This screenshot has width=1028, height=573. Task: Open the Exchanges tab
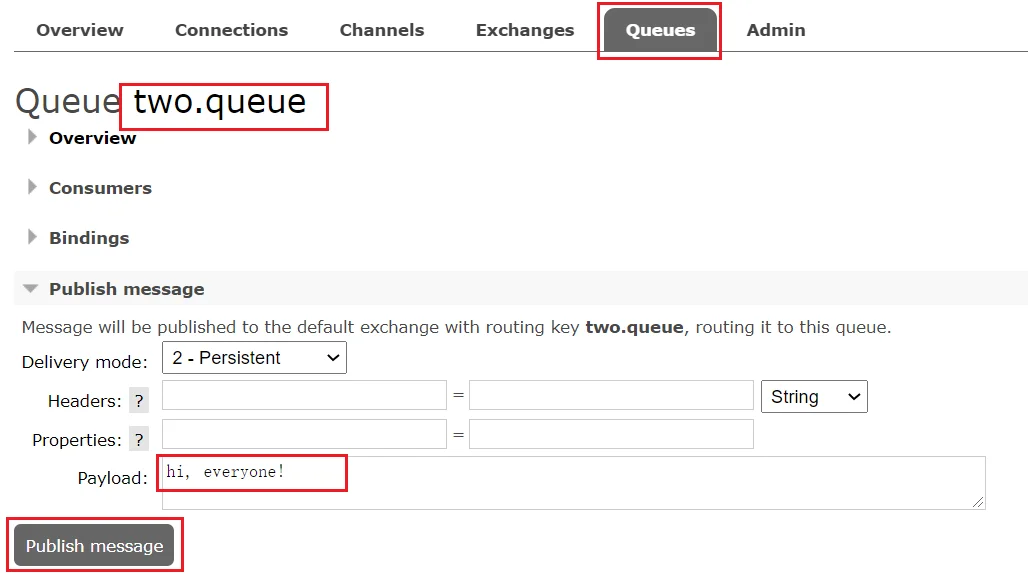[x=524, y=30]
